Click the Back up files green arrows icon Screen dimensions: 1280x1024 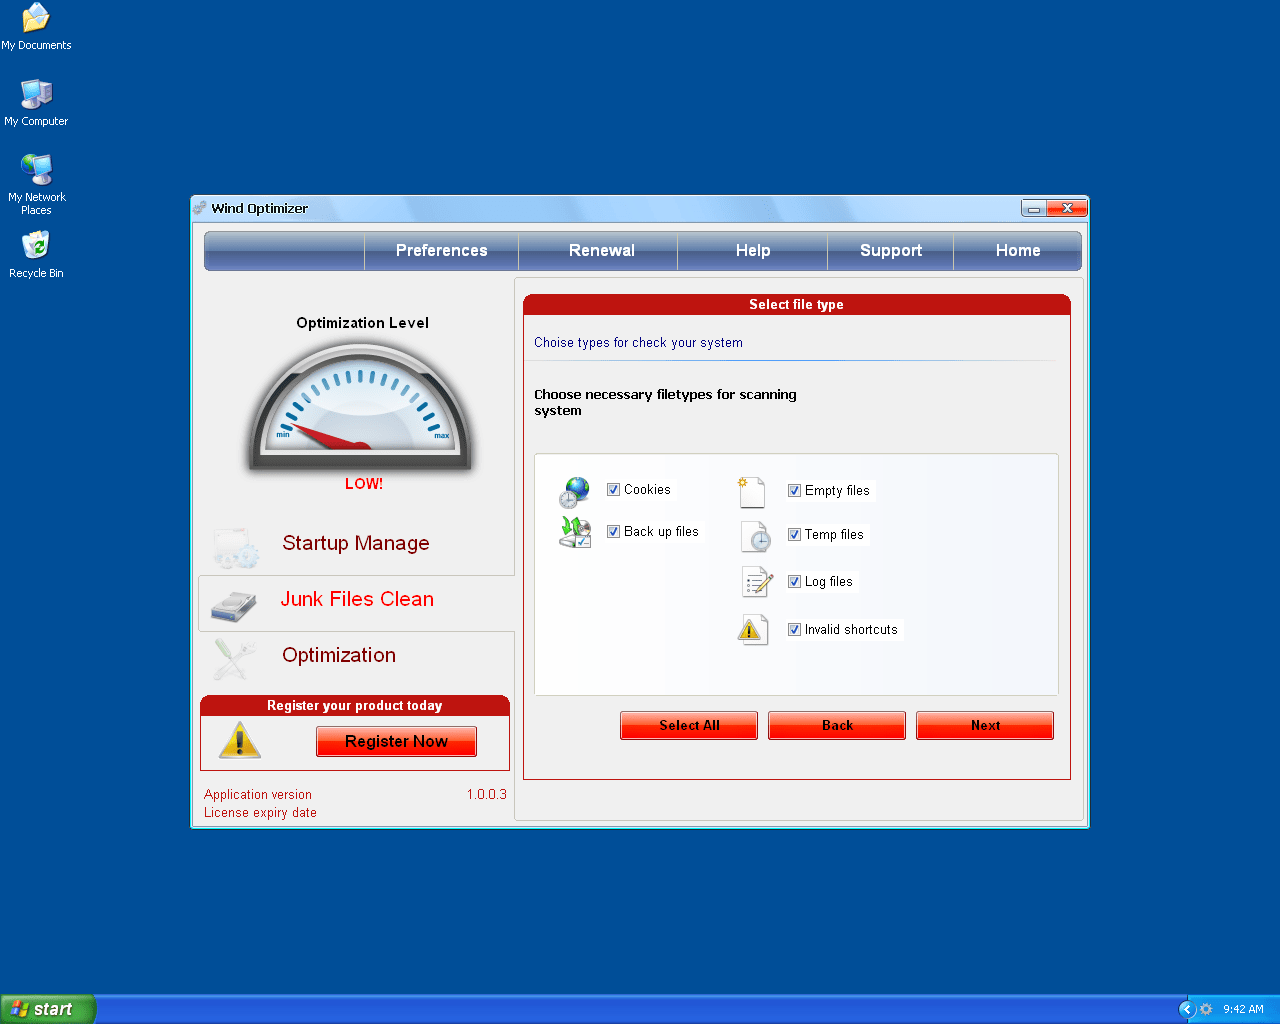574,533
